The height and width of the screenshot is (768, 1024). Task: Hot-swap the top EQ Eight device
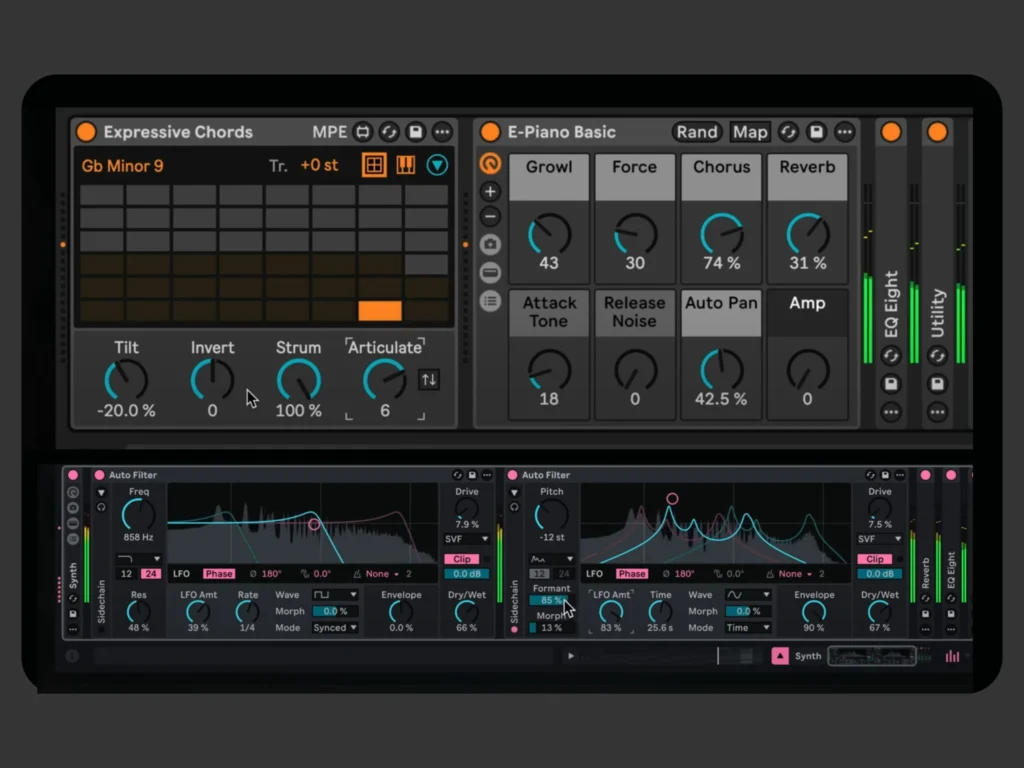[891, 356]
